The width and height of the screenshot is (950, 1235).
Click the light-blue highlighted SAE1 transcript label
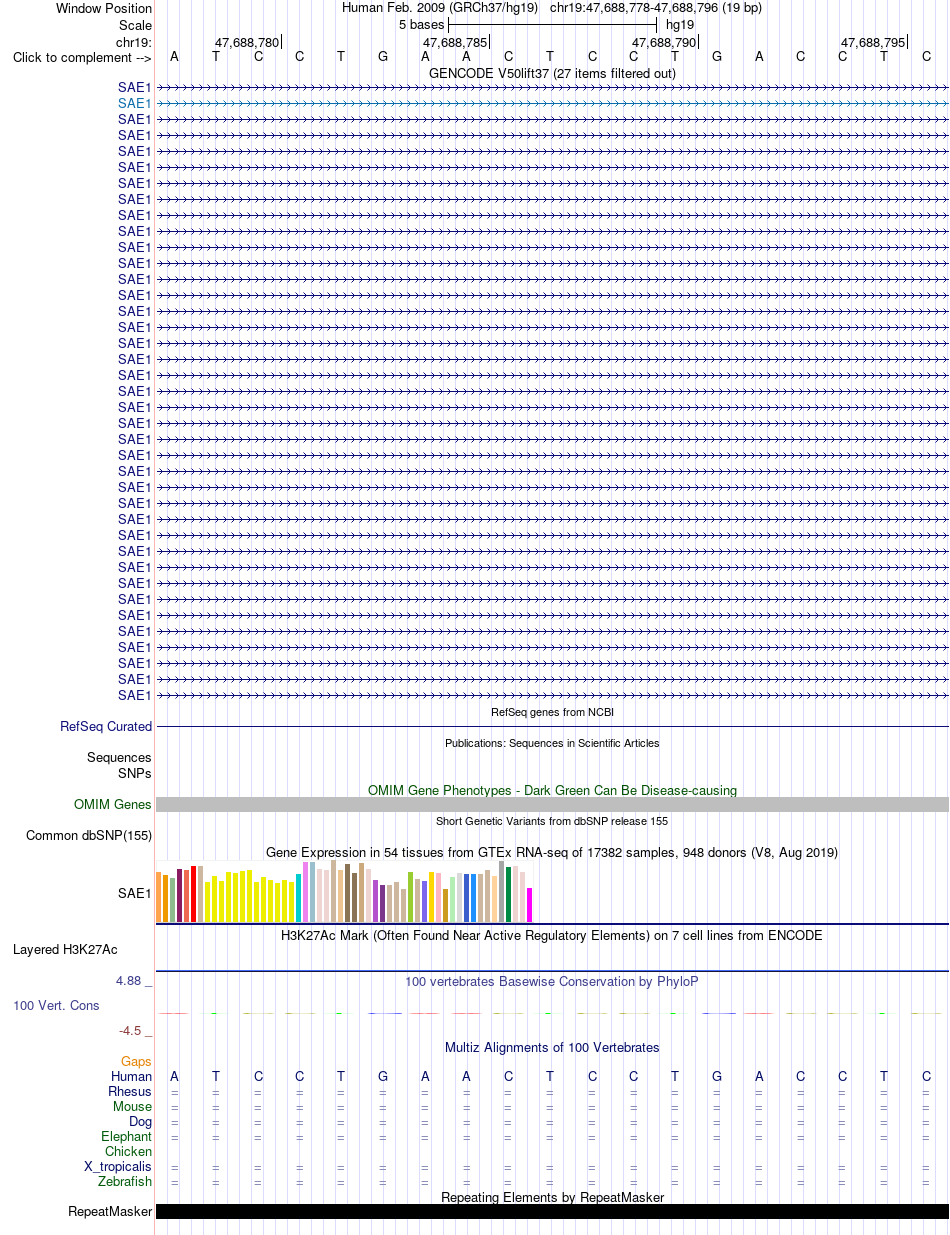135,103
